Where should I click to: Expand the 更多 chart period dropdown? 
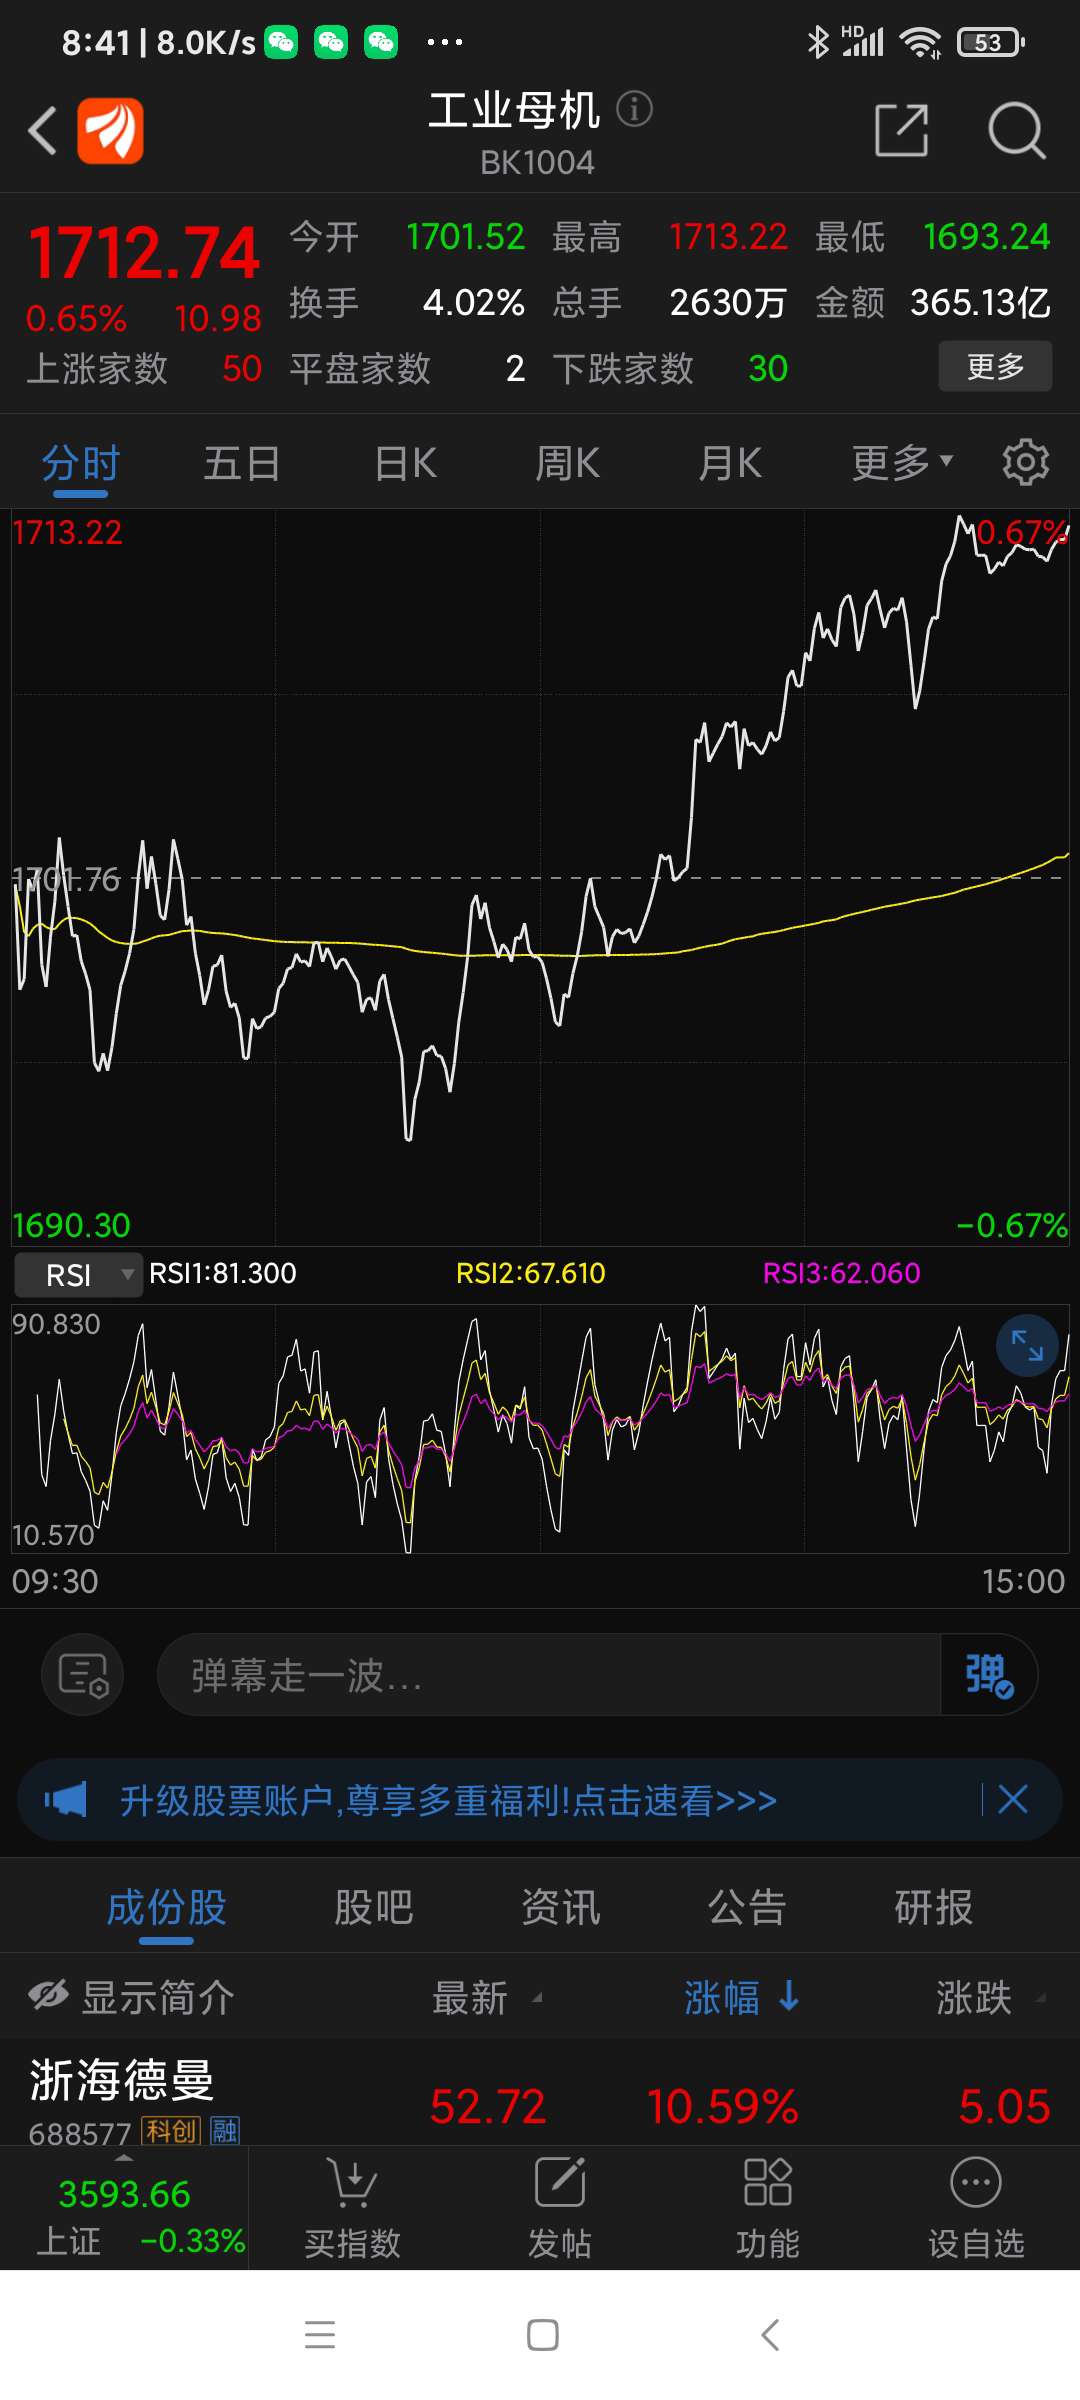[x=902, y=463]
